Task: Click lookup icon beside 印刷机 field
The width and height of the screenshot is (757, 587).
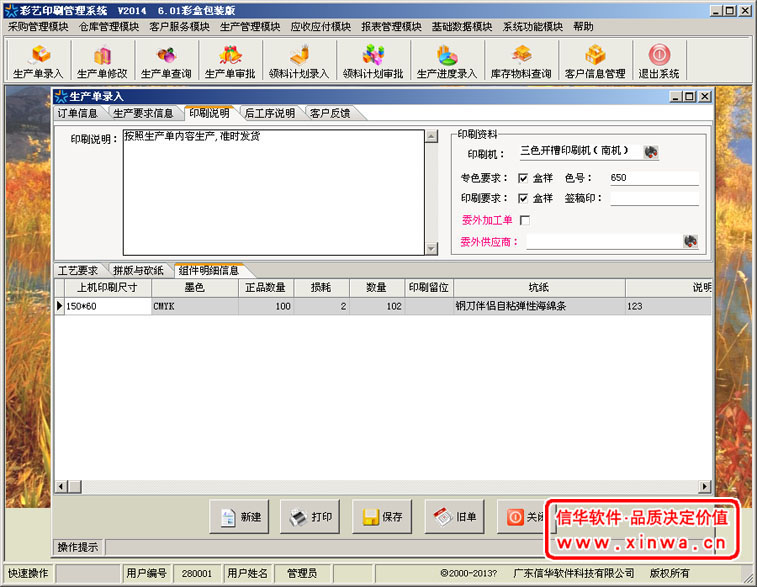Action: click(x=650, y=152)
